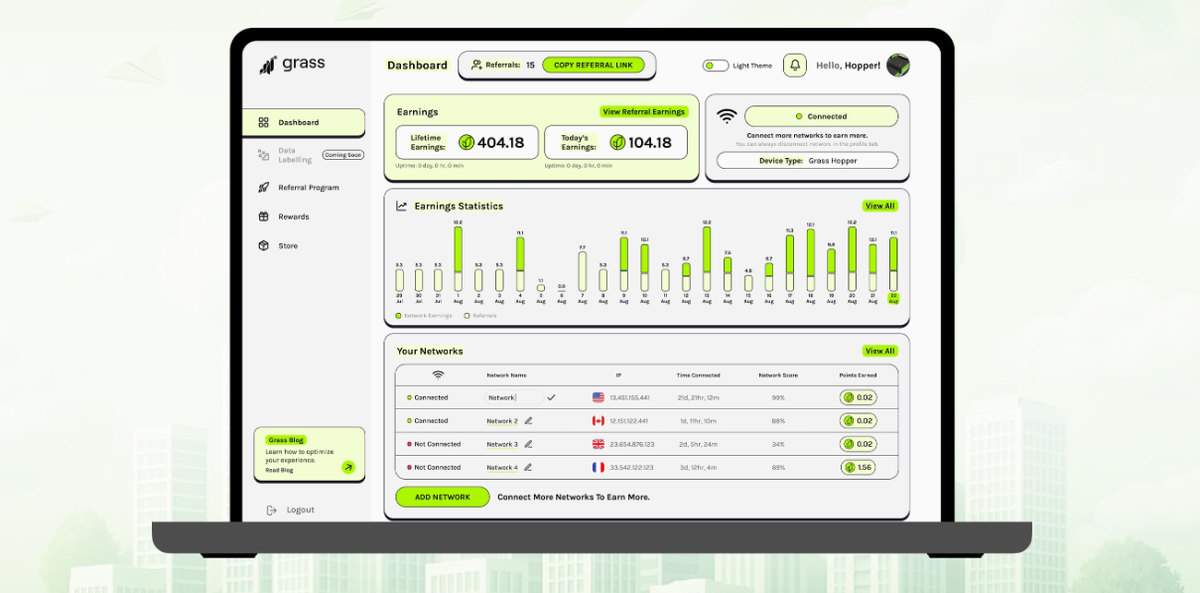
Task: Click the 1.56 points badge for Network 4
Action: tap(858, 467)
